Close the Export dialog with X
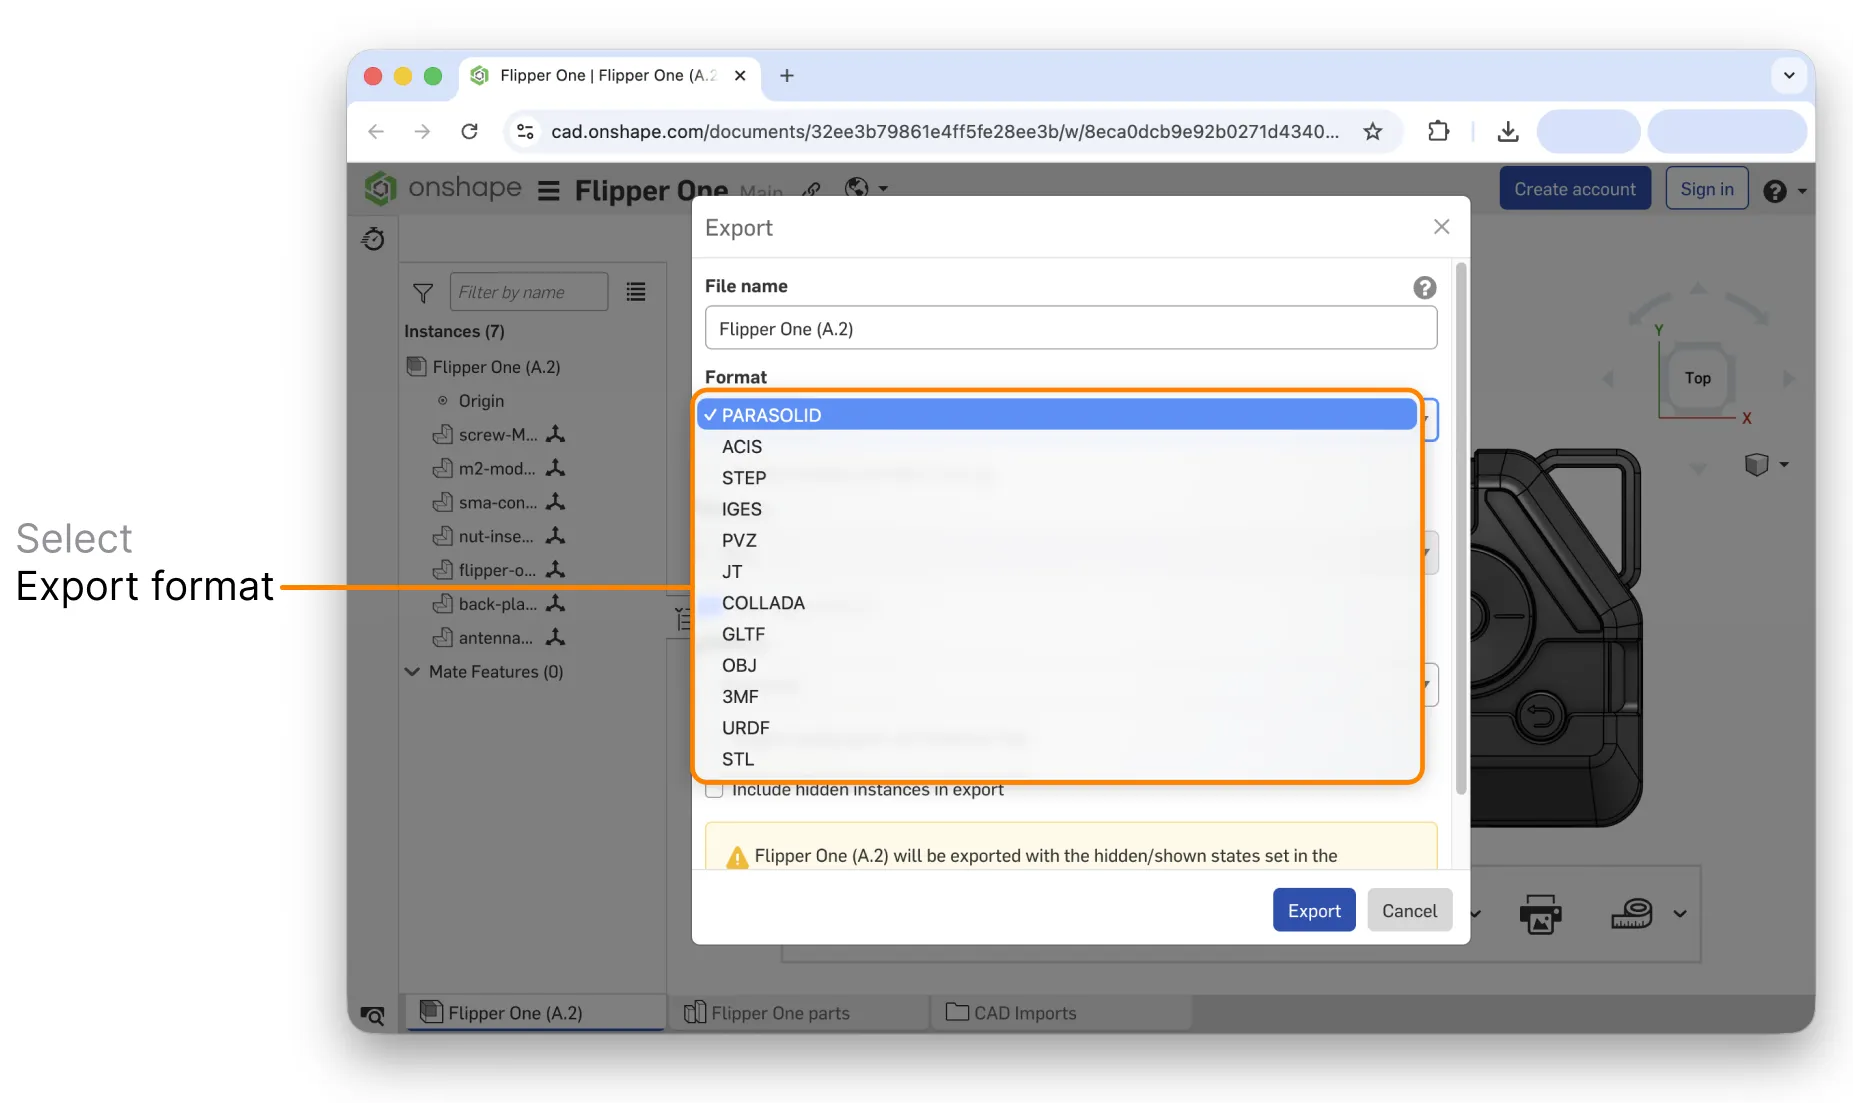 click(x=1441, y=227)
